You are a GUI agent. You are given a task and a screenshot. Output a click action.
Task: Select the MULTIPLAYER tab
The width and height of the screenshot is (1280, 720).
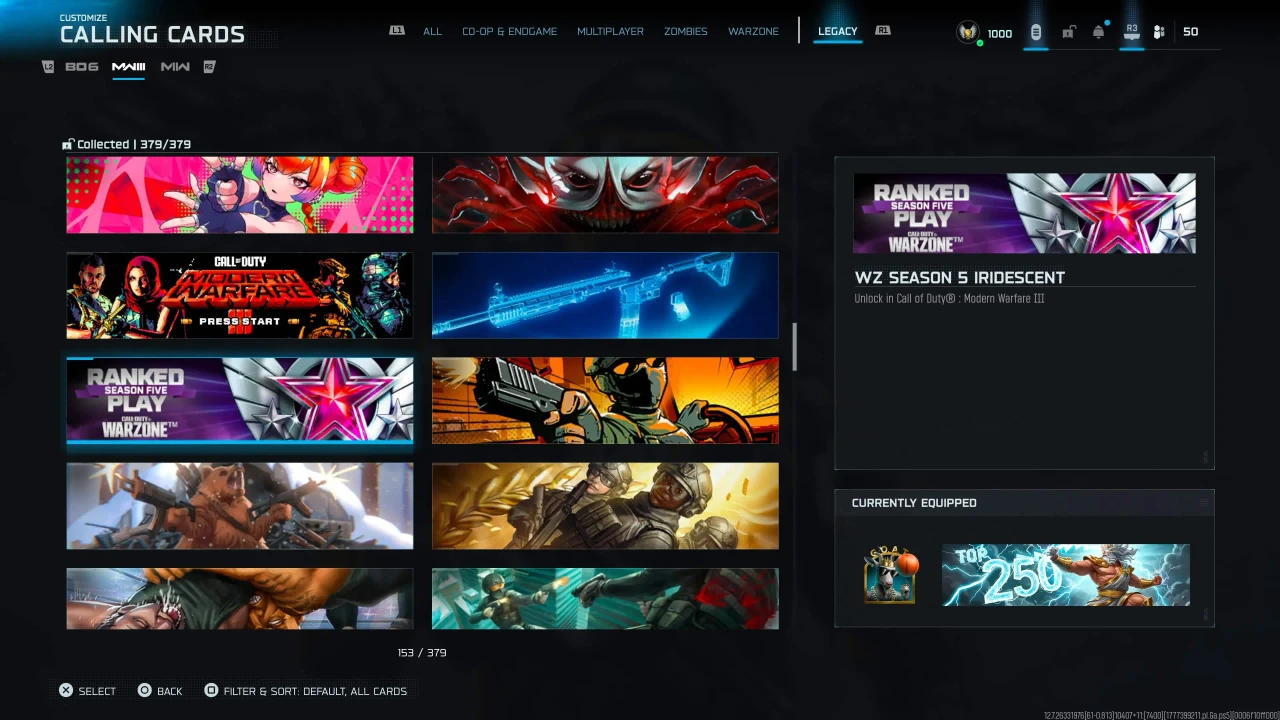610,31
